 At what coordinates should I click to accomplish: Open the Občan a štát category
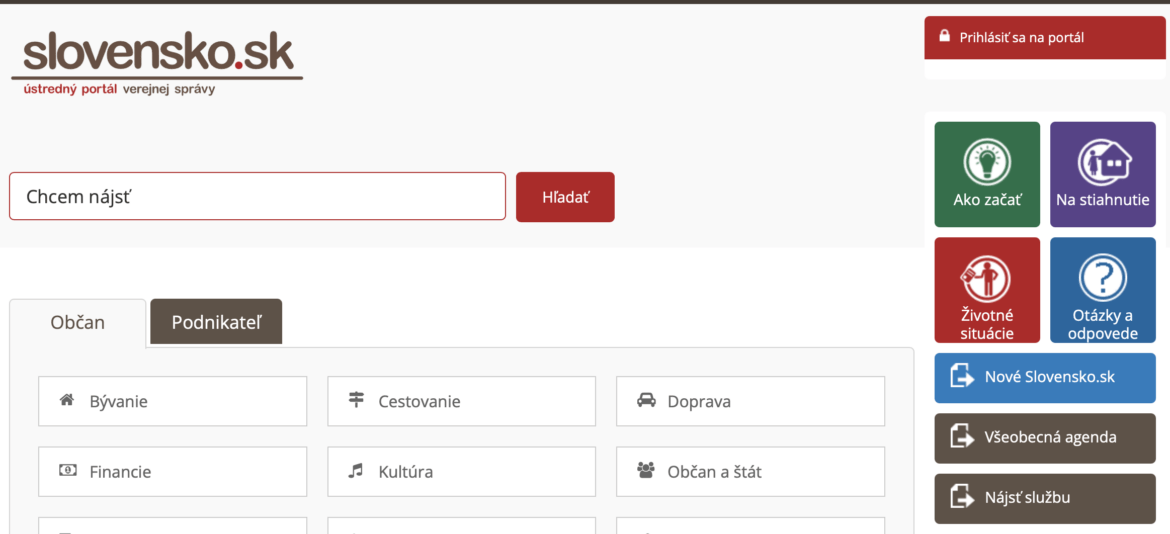pos(750,471)
